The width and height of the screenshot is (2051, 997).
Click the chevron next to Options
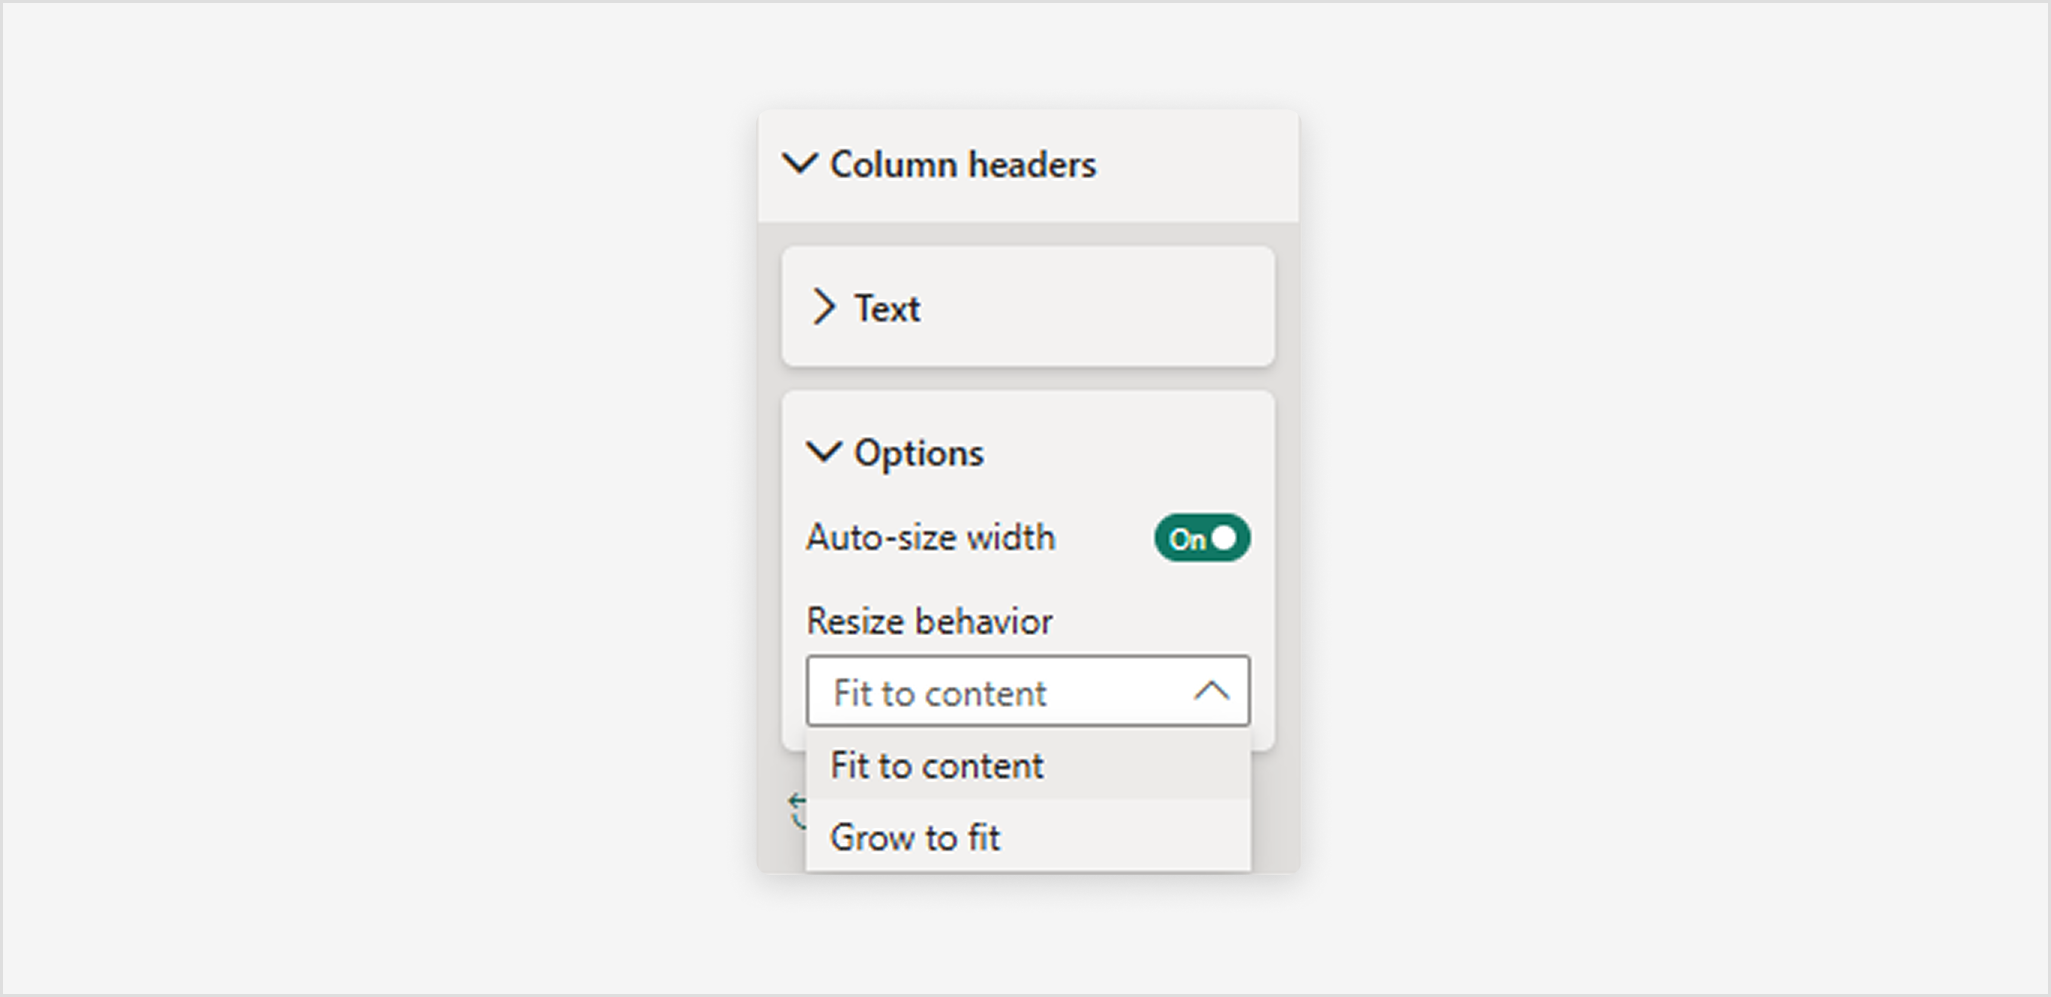824,453
